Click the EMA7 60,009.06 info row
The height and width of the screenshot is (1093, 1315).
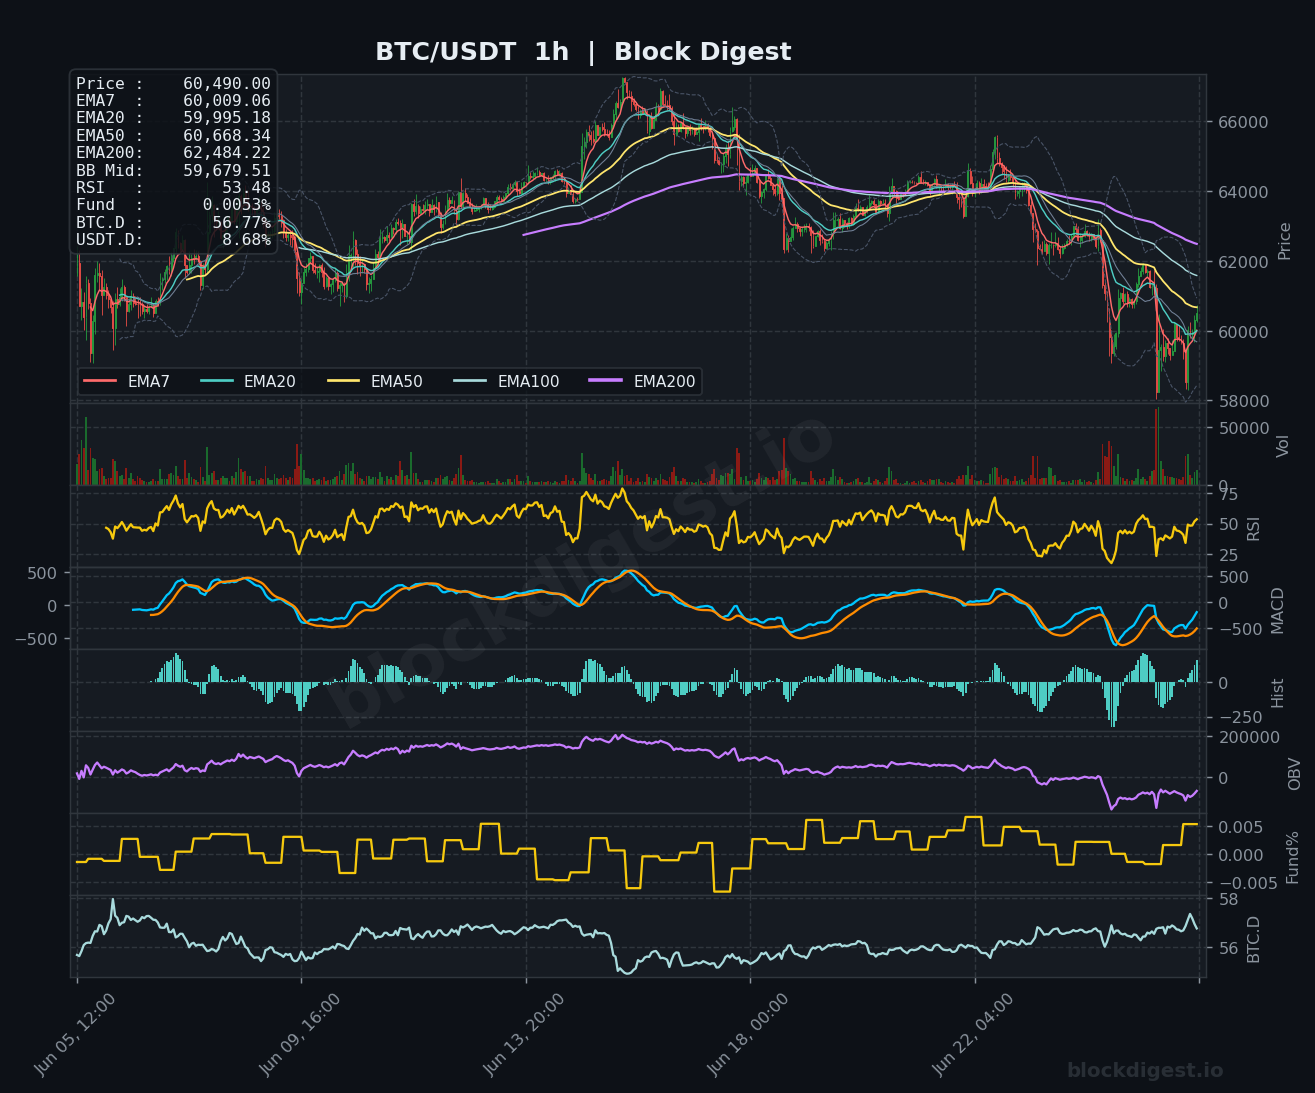[173, 101]
